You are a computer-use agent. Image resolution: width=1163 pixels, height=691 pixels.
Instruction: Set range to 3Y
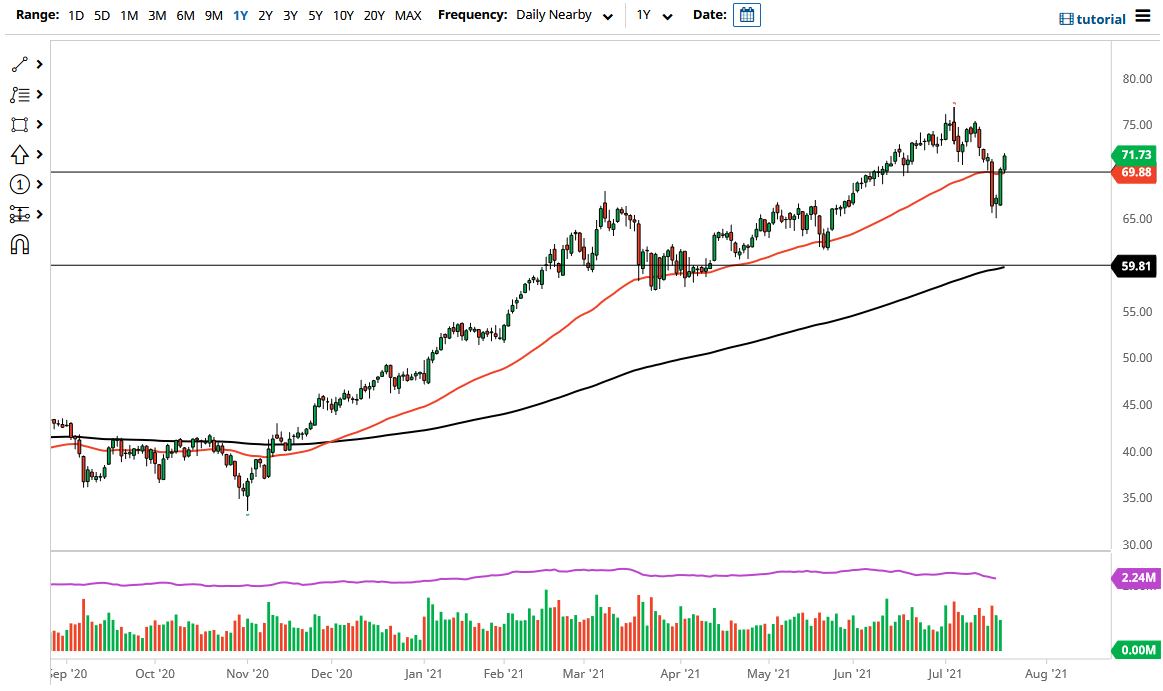290,15
